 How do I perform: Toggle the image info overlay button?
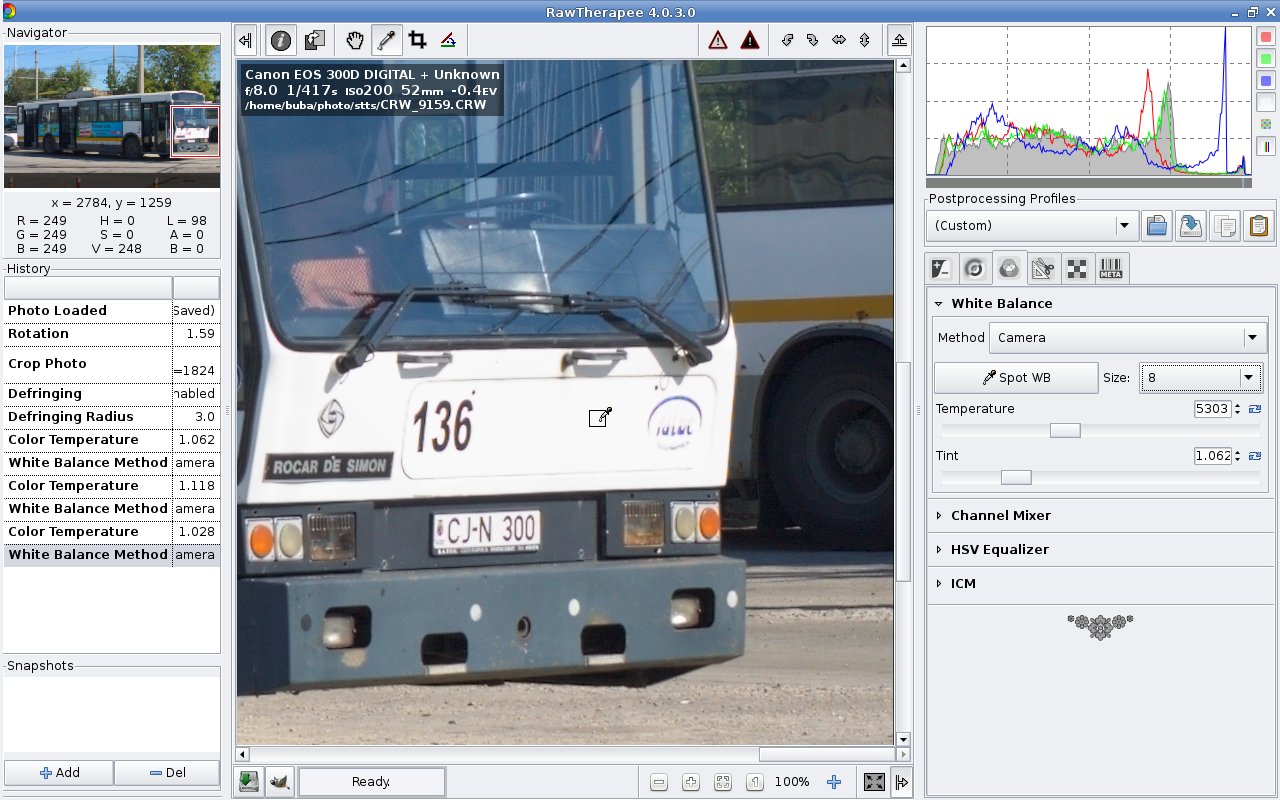281,41
